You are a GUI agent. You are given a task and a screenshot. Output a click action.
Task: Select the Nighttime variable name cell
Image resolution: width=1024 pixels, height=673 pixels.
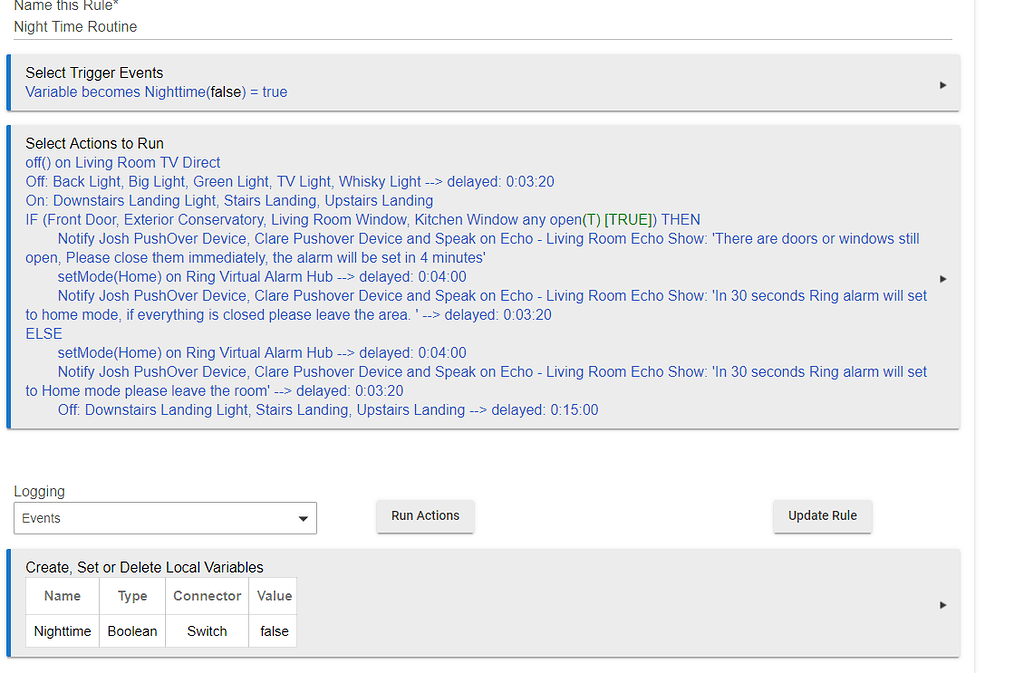coord(62,631)
